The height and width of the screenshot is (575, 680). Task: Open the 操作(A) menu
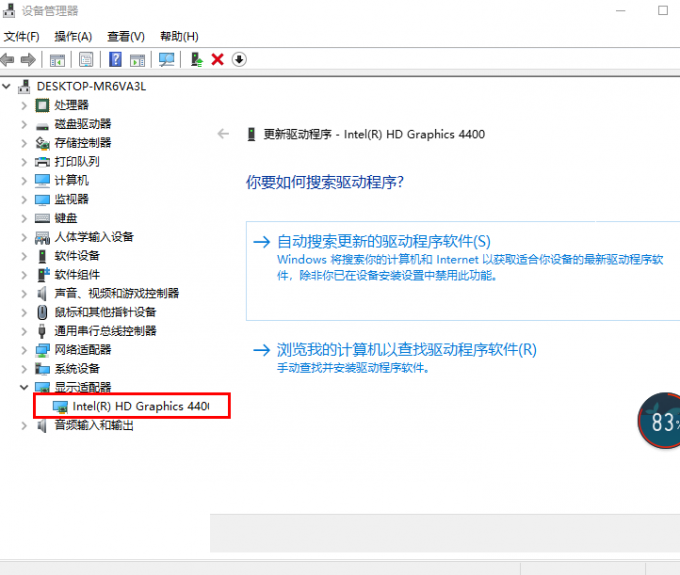(73, 37)
